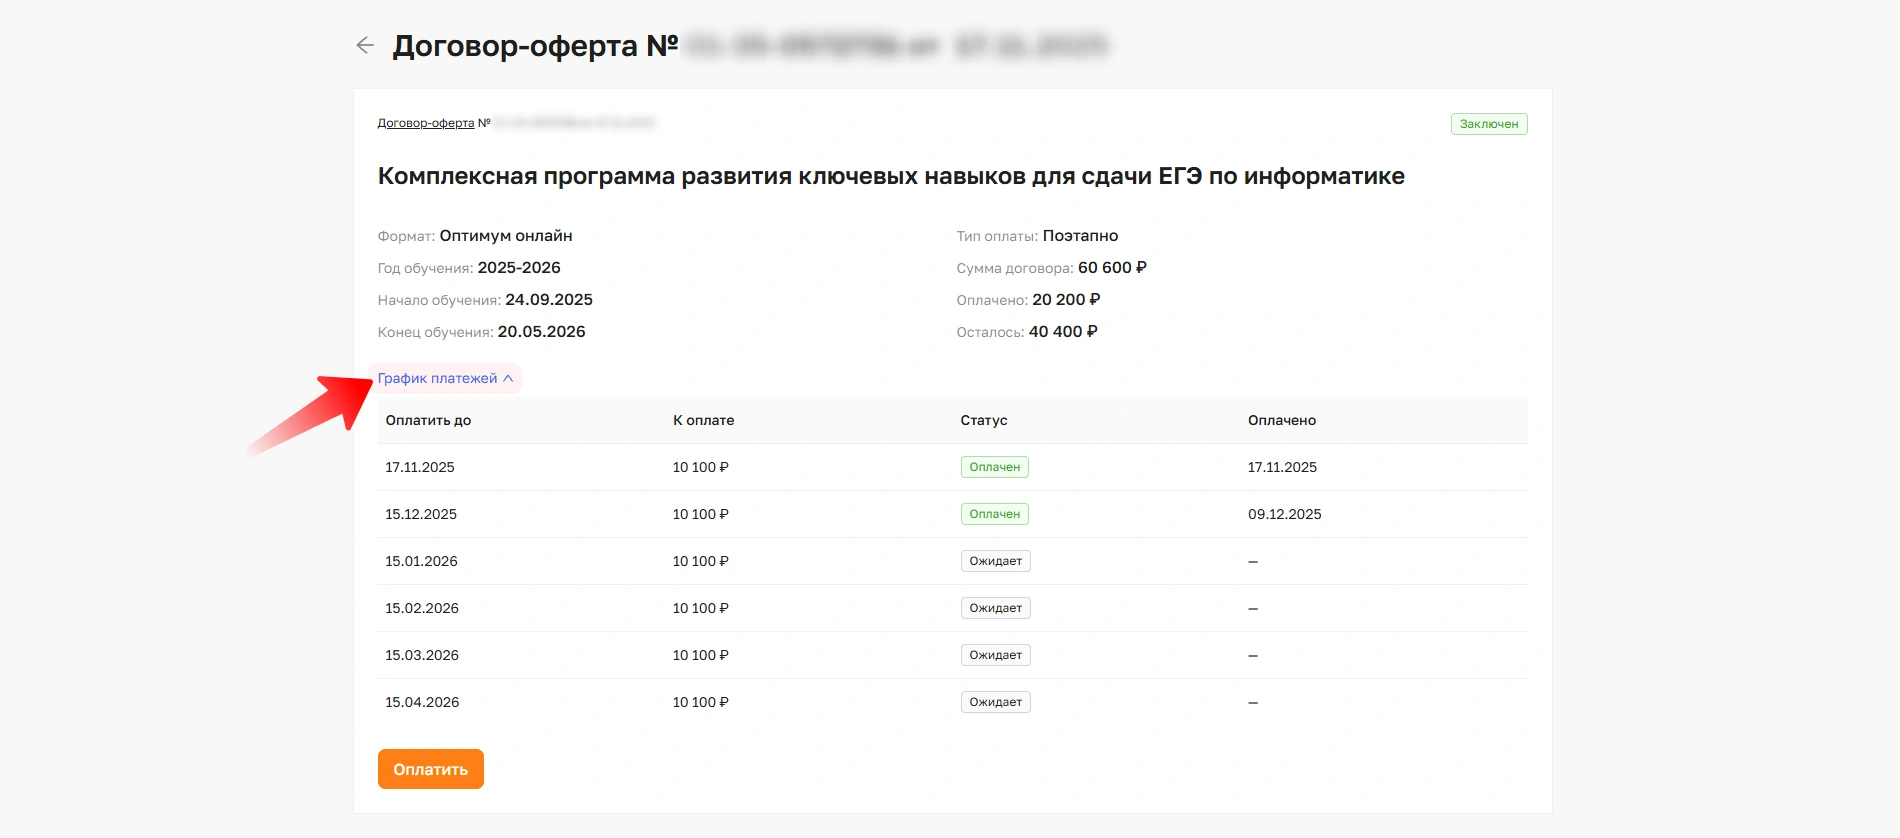Open the Договор-оферта underlined link
Viewport: 1900px width, 838px height.
(x=425, y=123)
